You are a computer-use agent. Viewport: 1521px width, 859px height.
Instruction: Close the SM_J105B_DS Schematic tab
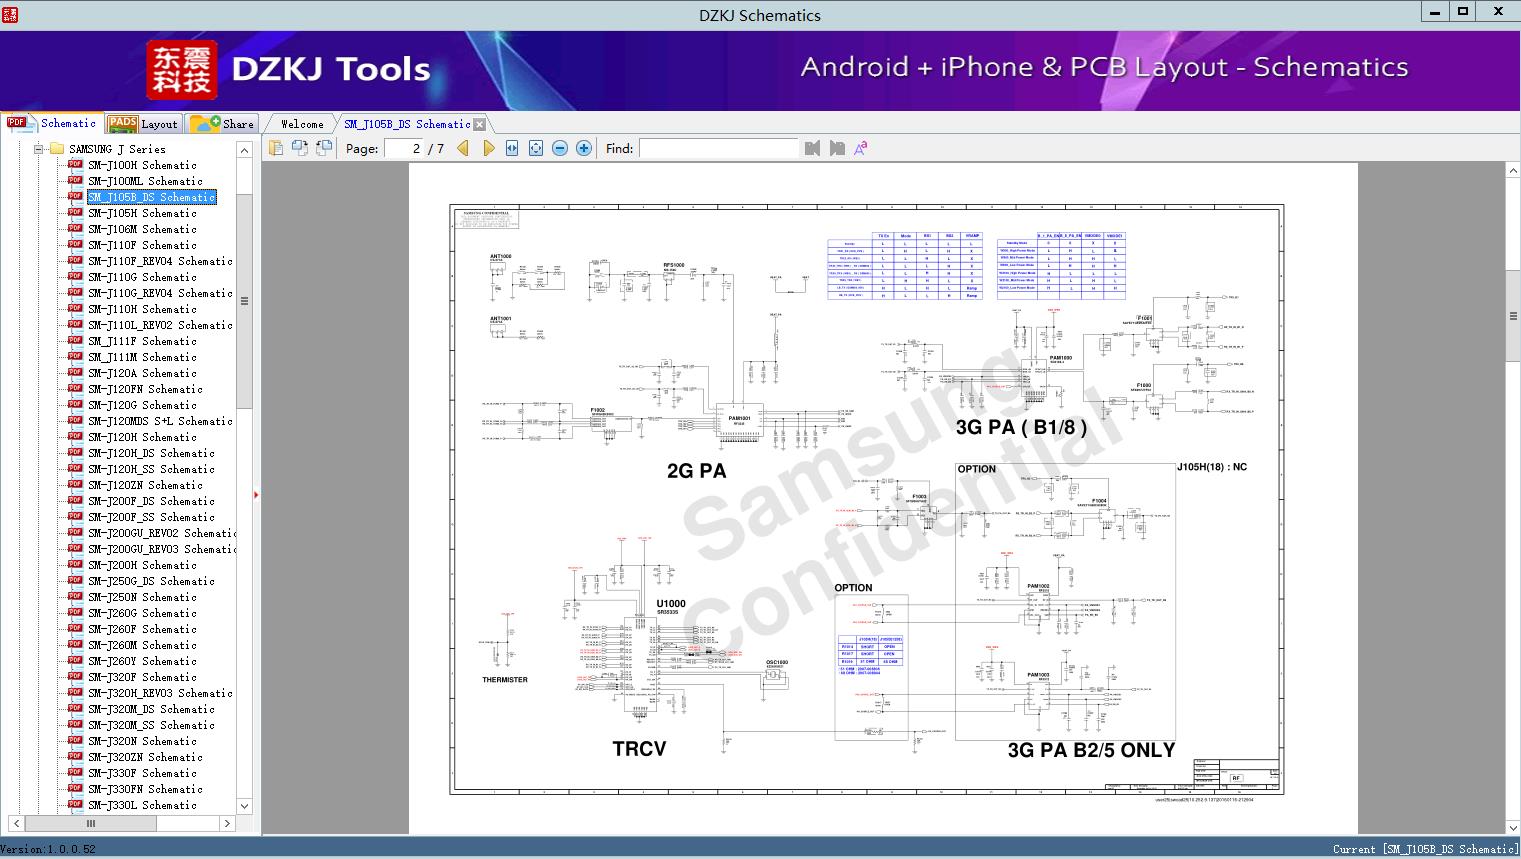coord(479,124)
